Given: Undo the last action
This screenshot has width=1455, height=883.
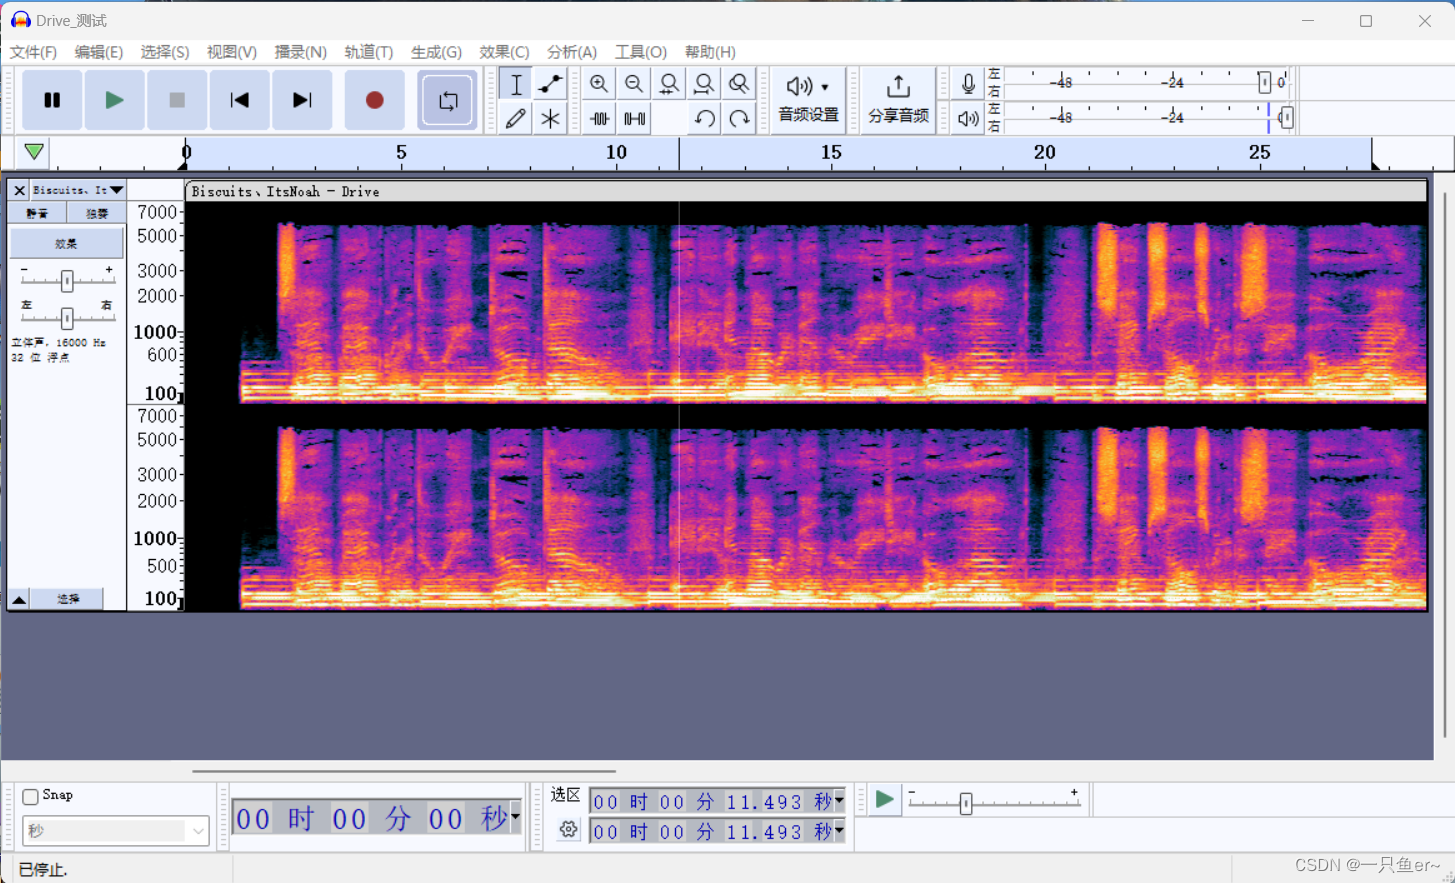Looking at the screenshot, I should pyautogui.click(x=704, y=118).
